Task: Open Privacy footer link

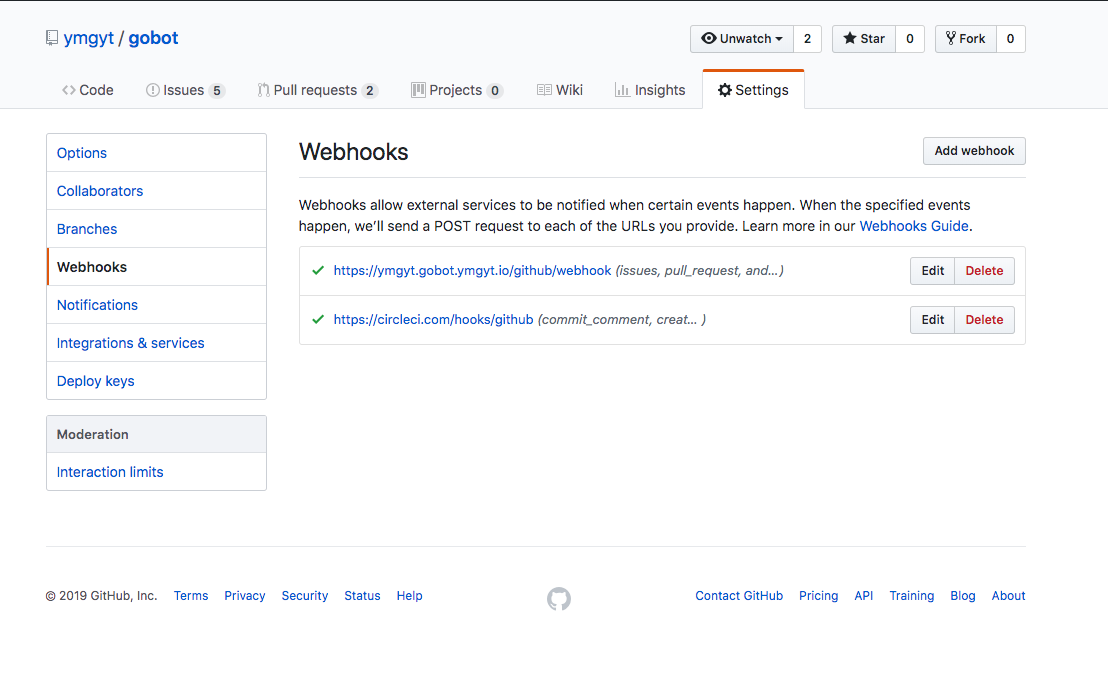Action: [244, 596]
